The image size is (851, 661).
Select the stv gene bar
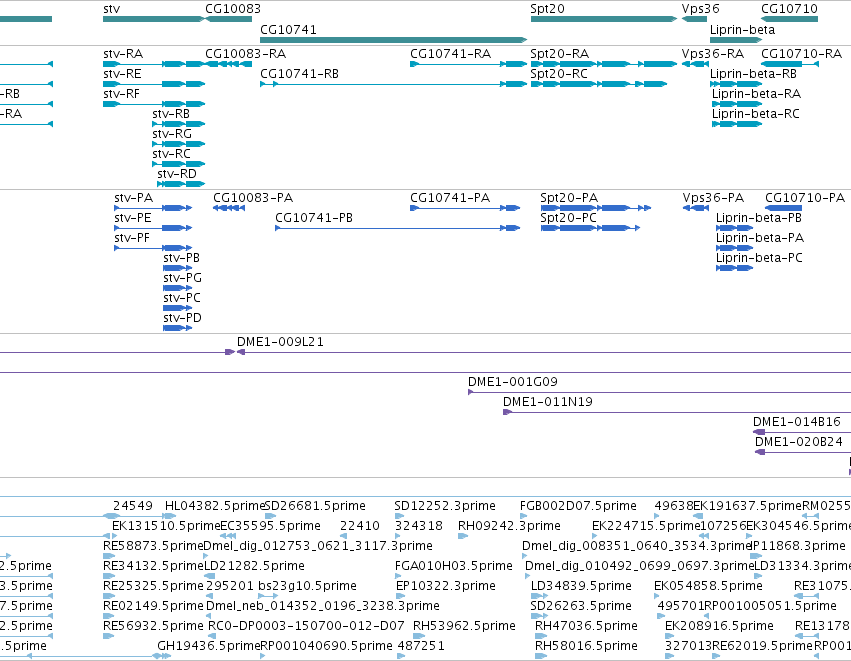point(154,19)
